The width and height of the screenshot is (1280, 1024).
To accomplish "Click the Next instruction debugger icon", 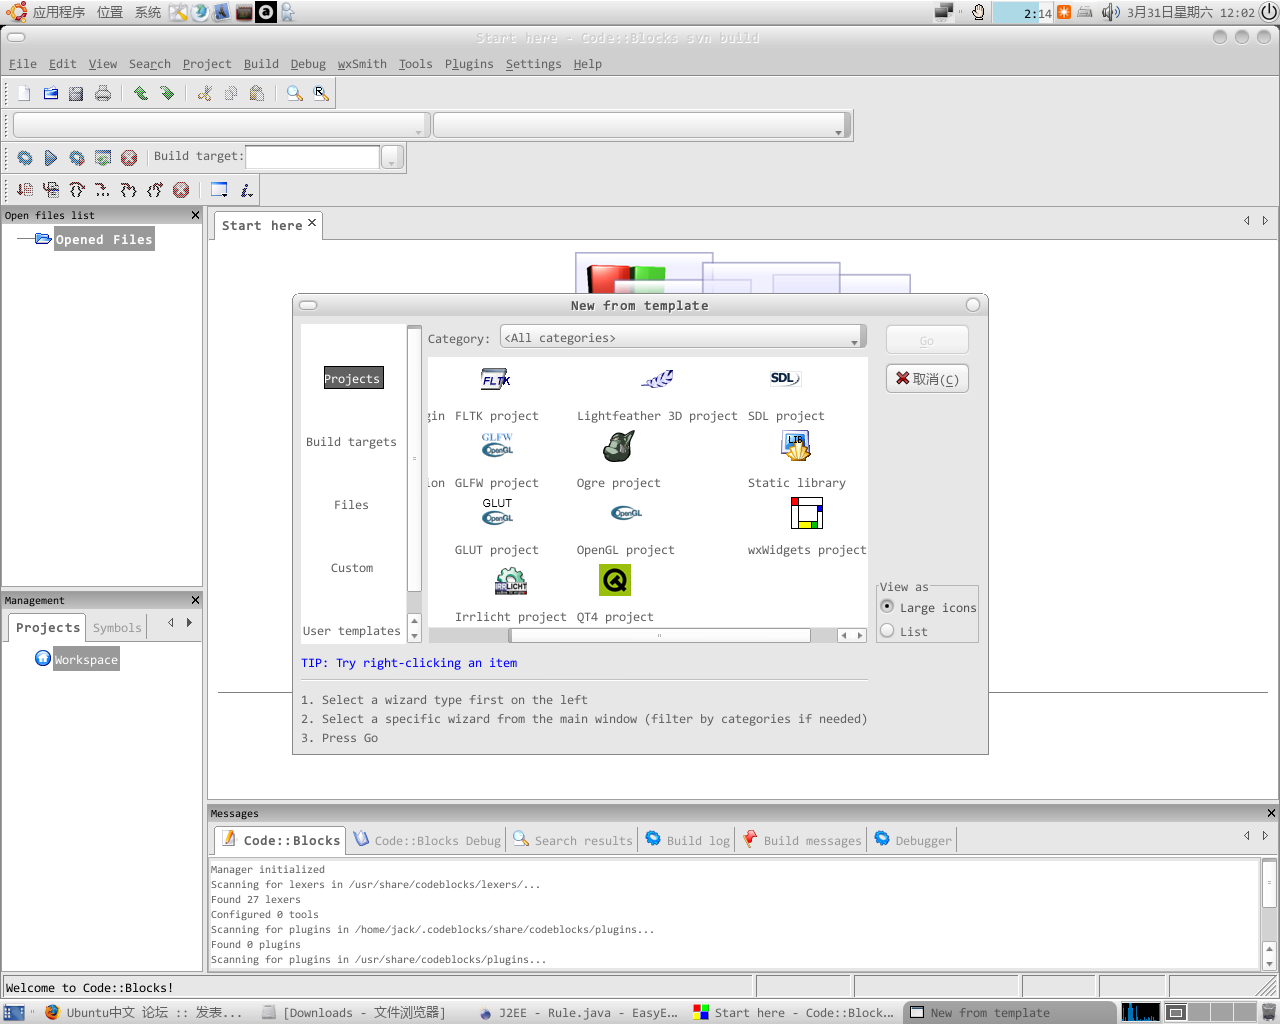I will coord(103,190).
